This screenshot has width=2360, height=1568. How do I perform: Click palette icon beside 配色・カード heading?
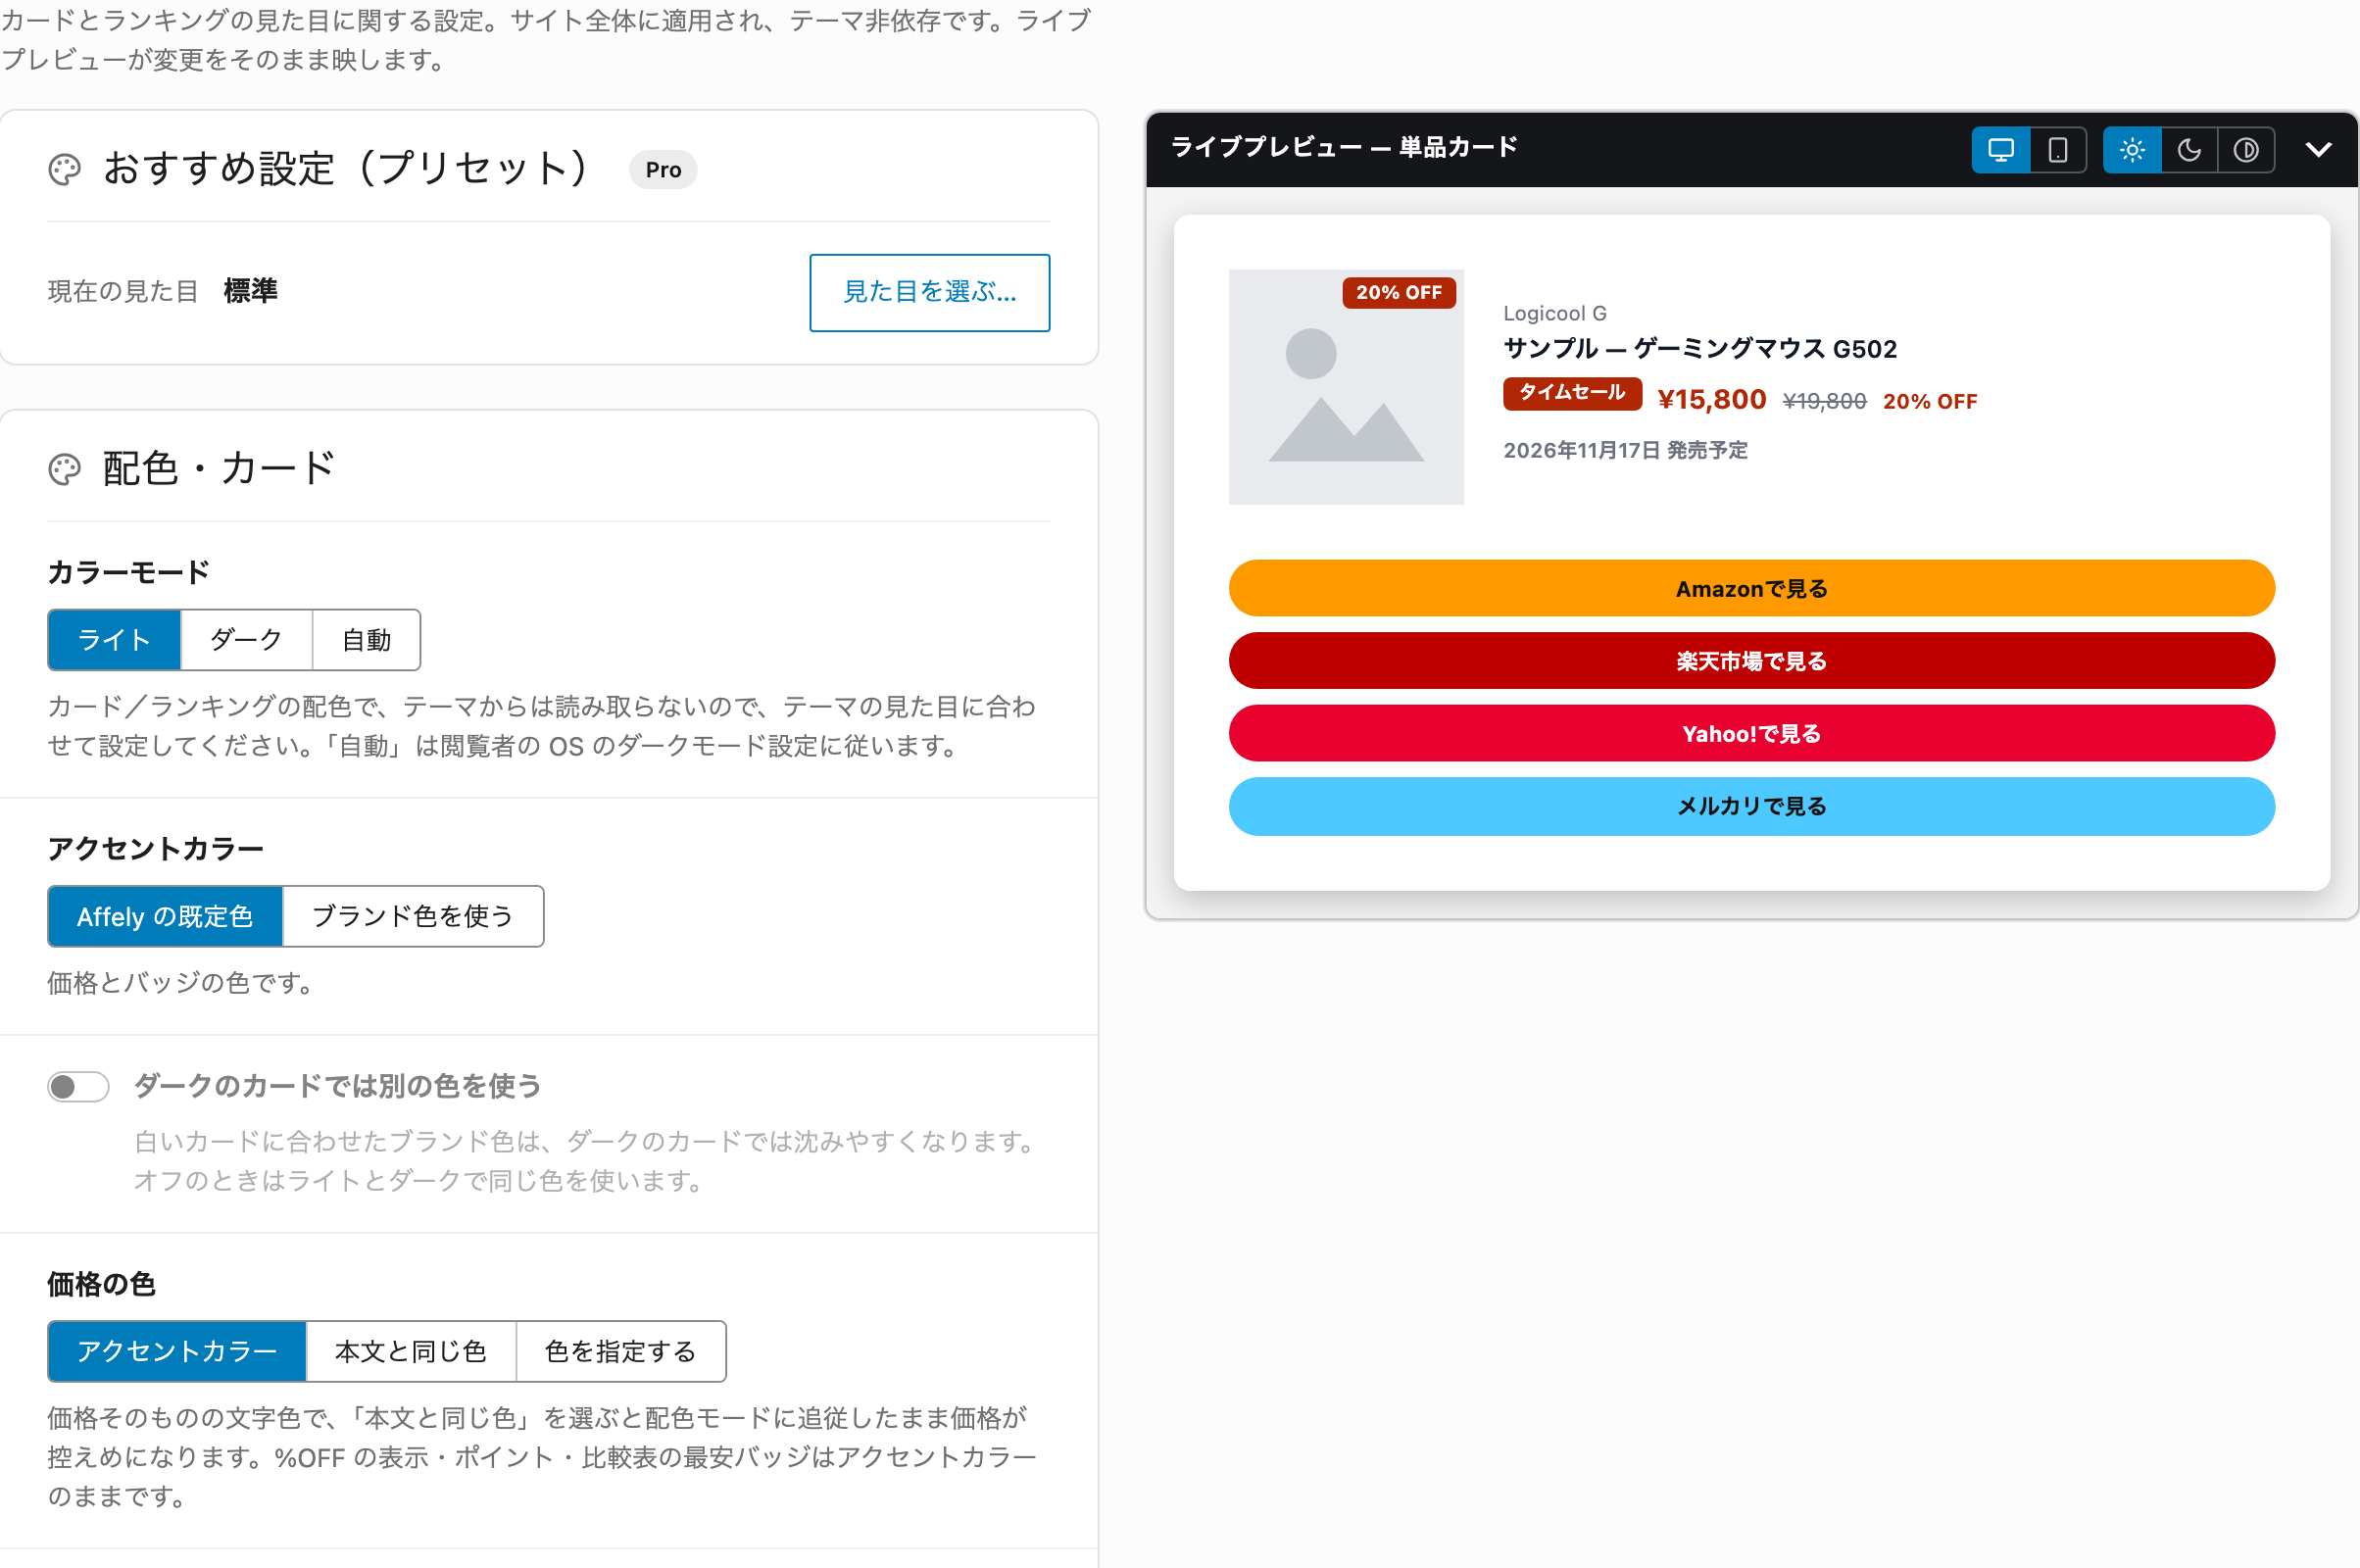click(x=65, y=469)
